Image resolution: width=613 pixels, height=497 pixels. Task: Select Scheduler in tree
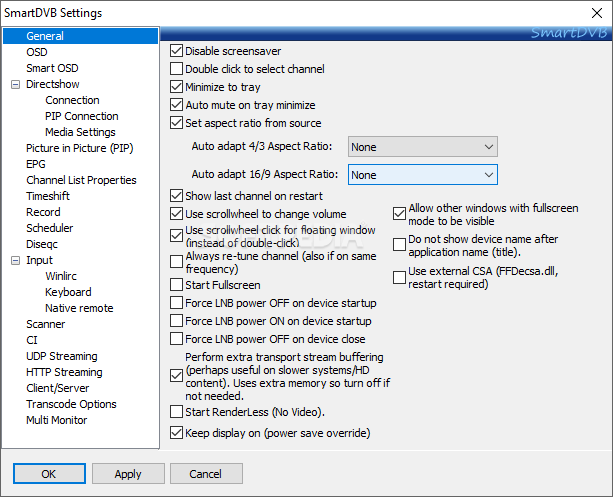pyautogui.click(x=50, y=228)
